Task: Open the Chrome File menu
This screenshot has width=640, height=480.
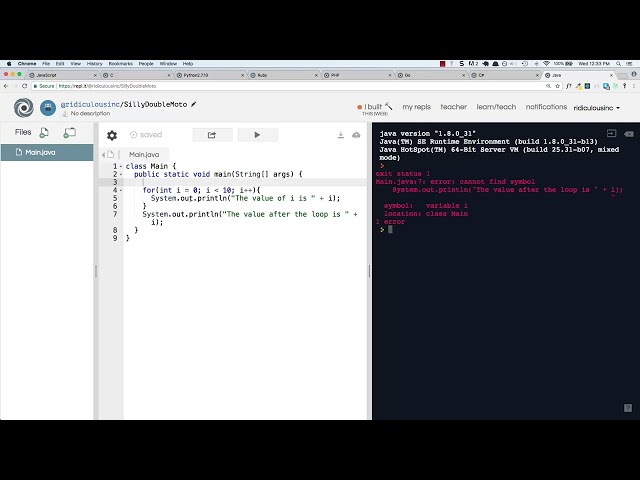Action: tap(46, 64)
